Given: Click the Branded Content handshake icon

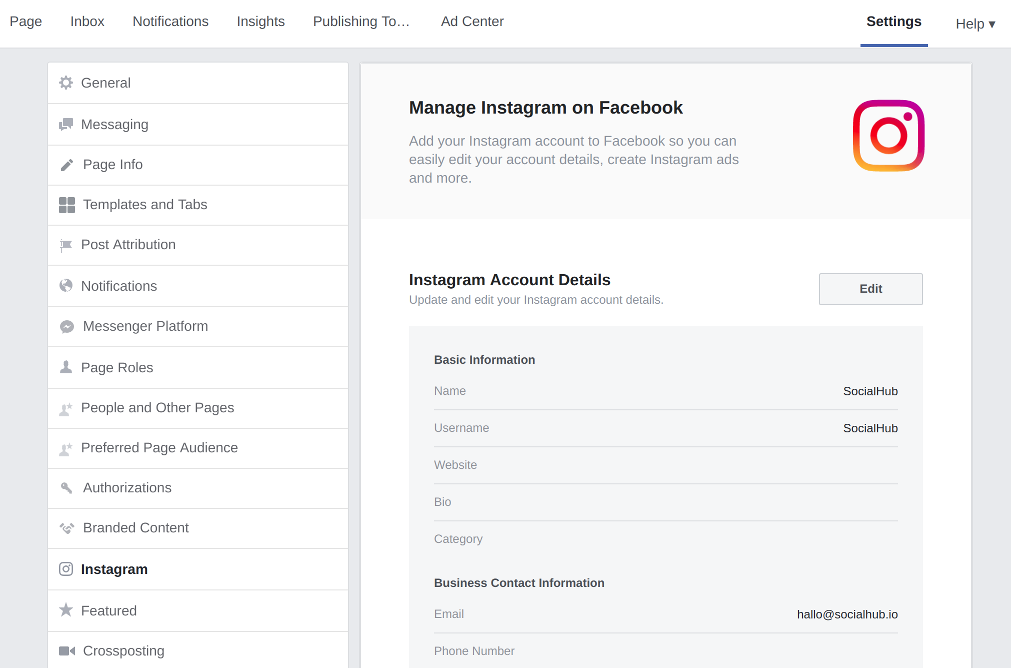Looking at the screenshot, I should coord(67,528).
